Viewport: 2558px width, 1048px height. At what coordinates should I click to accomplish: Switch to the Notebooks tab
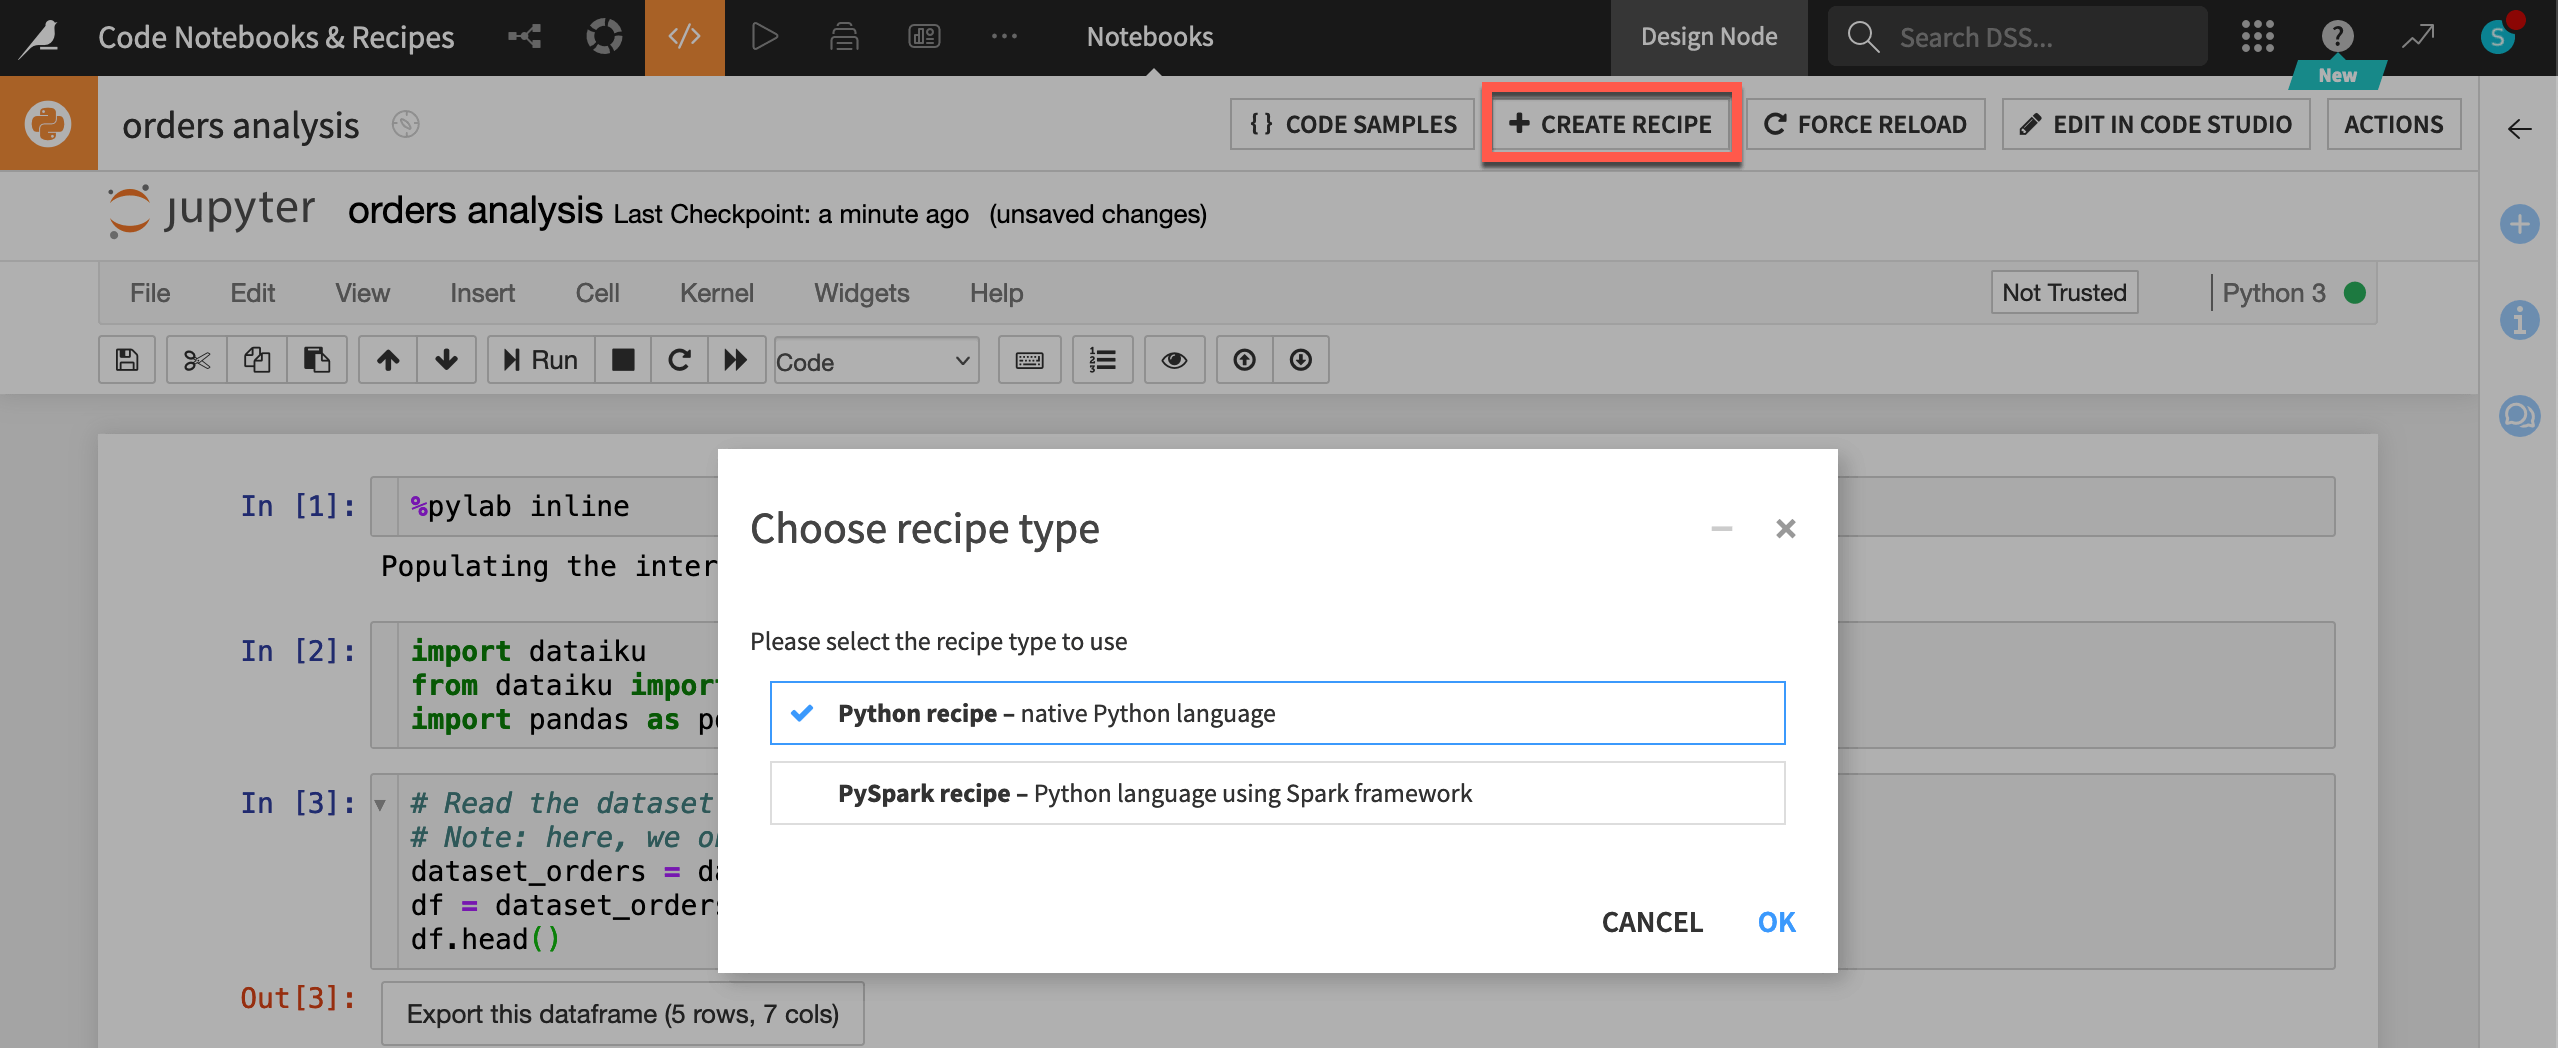[x=1148, y=36]
